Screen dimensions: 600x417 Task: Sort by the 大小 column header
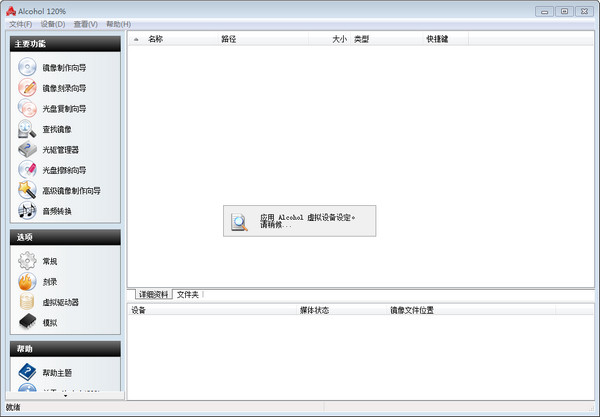coord(329,39)
